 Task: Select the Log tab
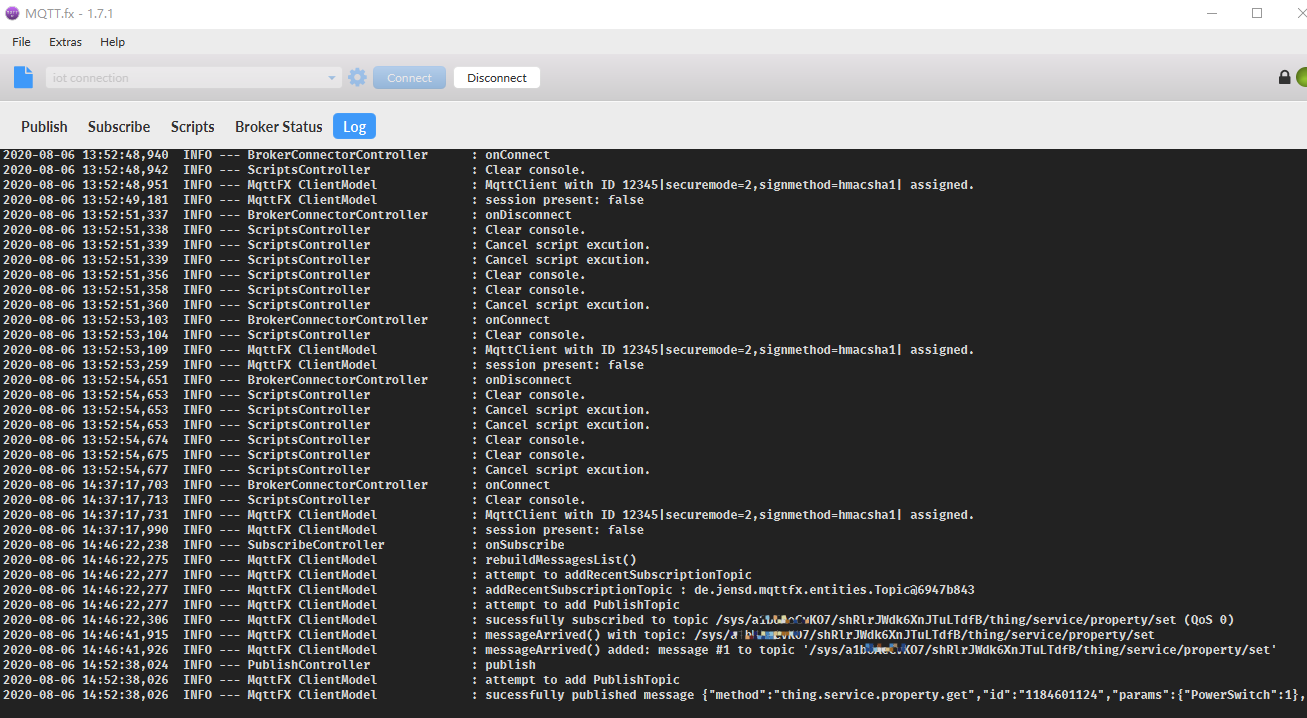point(354,126)
